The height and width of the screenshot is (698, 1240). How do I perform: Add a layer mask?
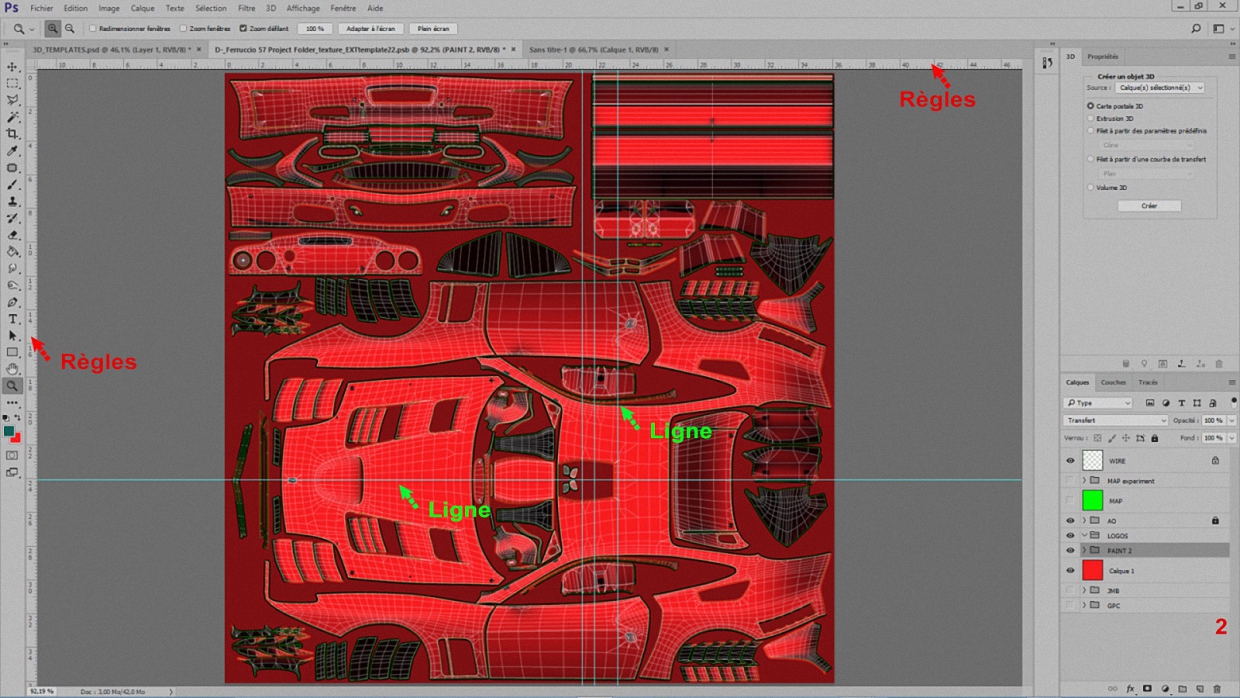[1147, 689]
